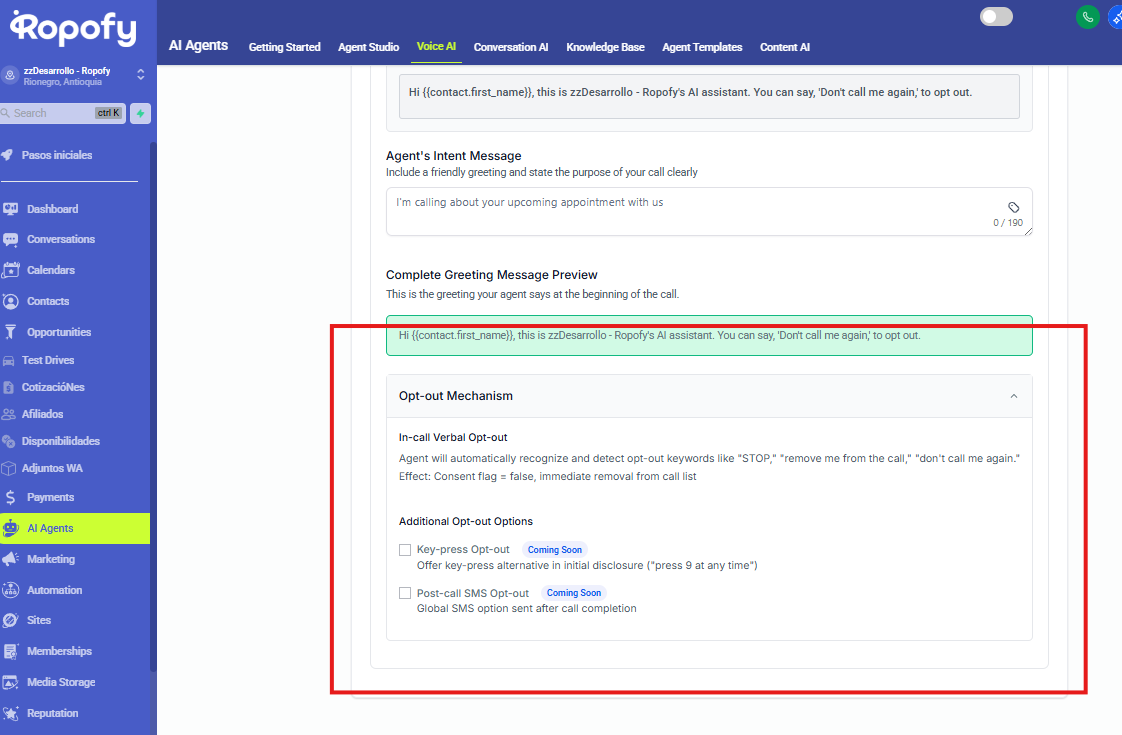
Task: Click the Complete Greeting Message Preview heading
Action: (492, 275)
